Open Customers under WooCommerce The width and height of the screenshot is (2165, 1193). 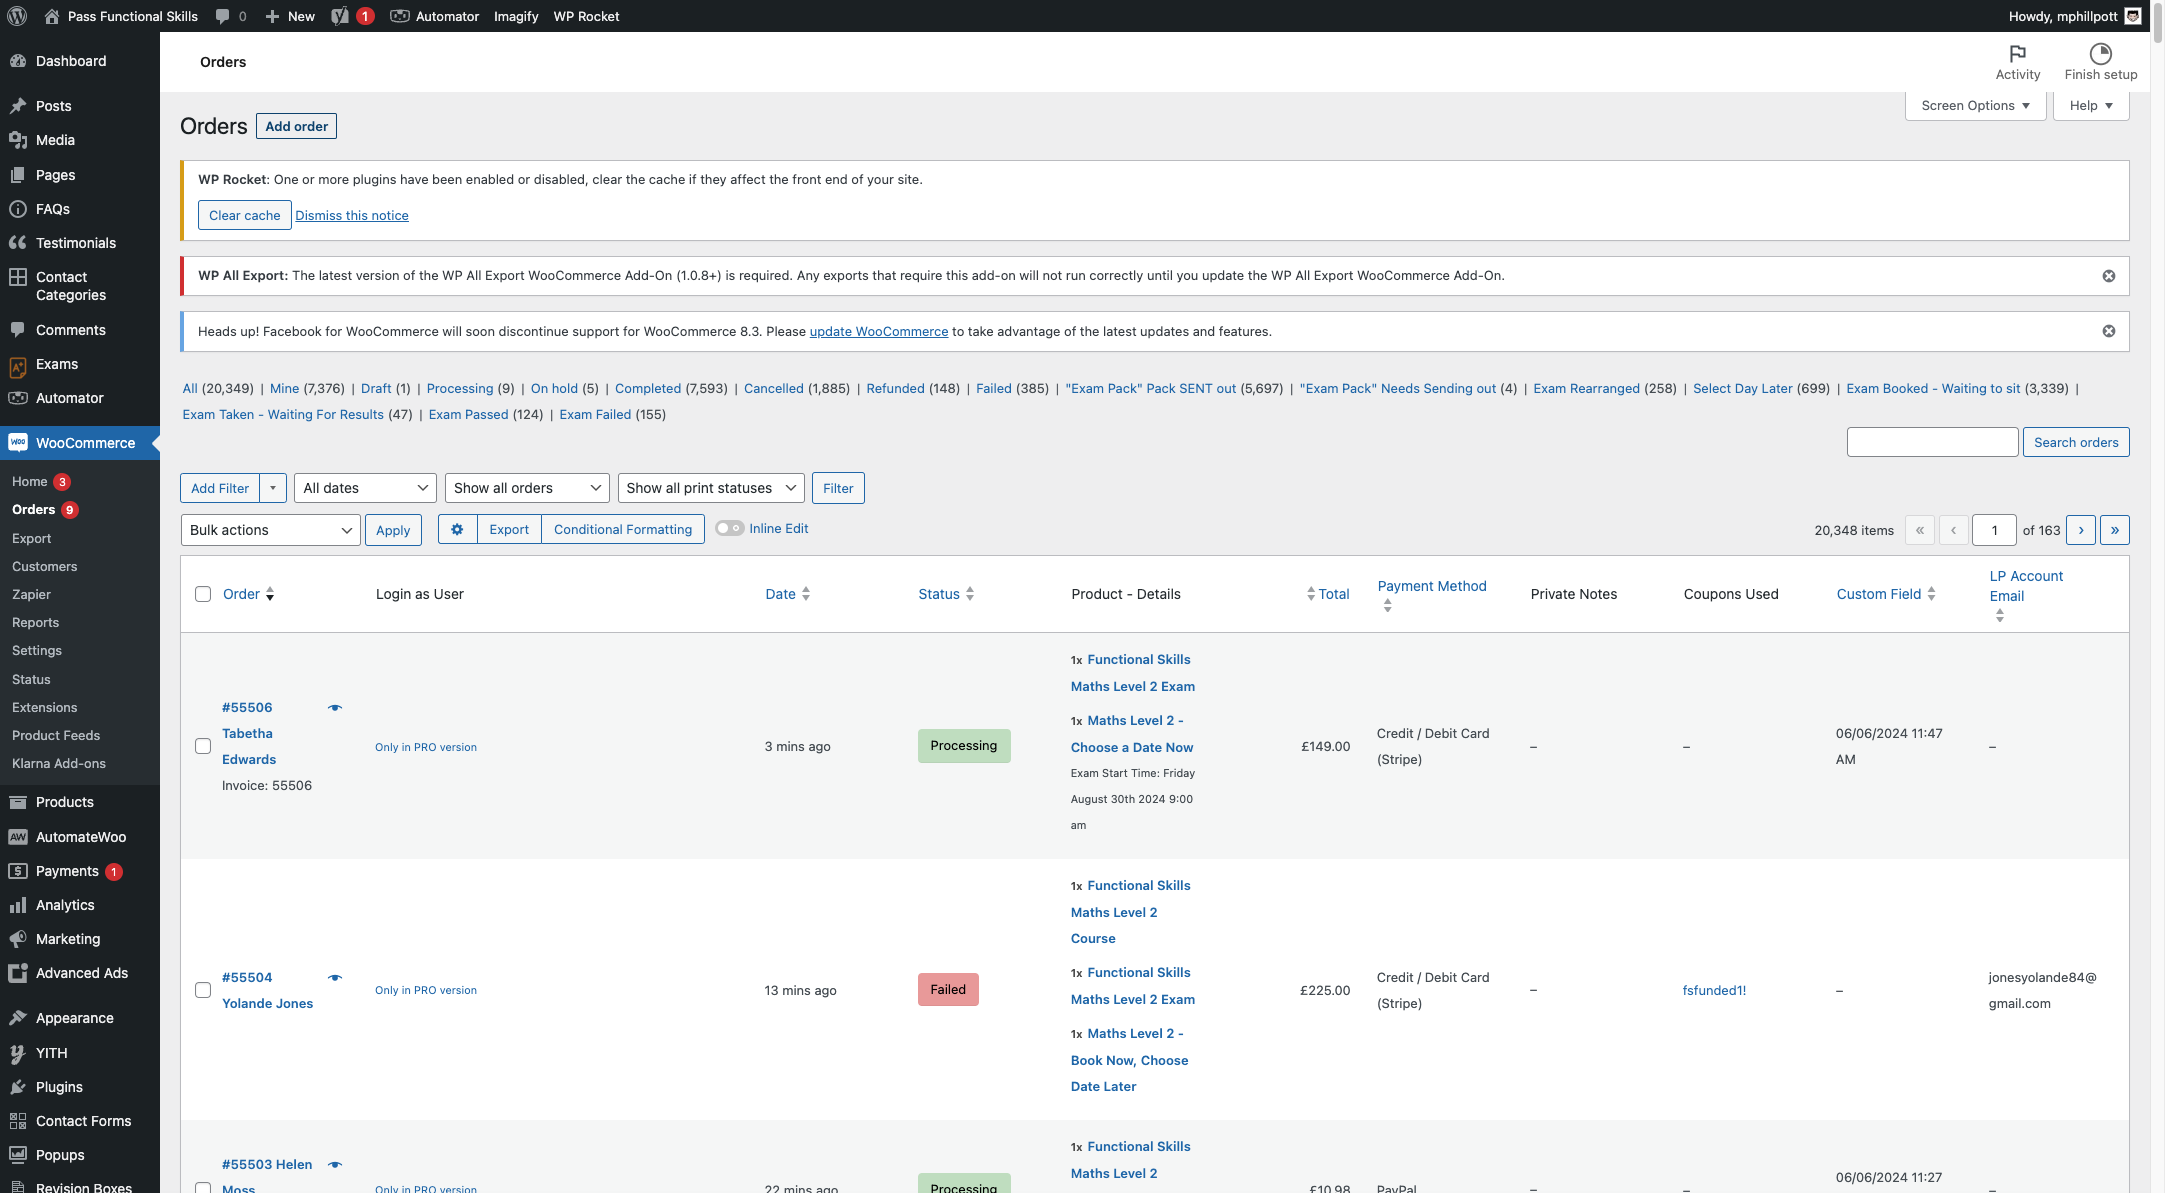coord(44,566)
